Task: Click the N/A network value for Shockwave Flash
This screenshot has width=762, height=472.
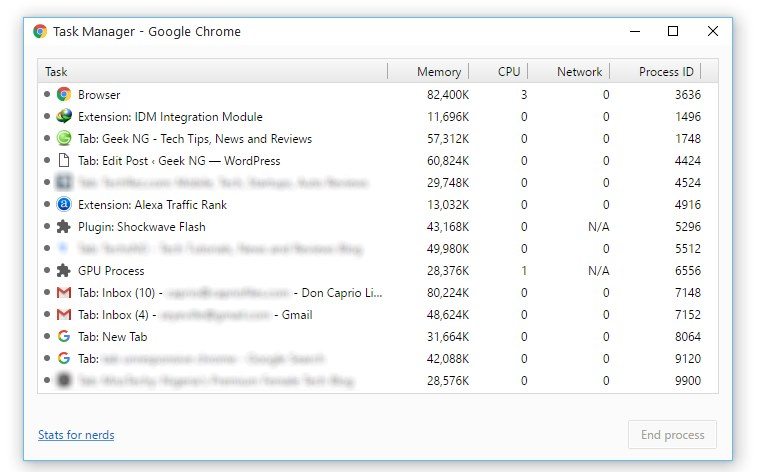Action: click(x=598, y=227)
